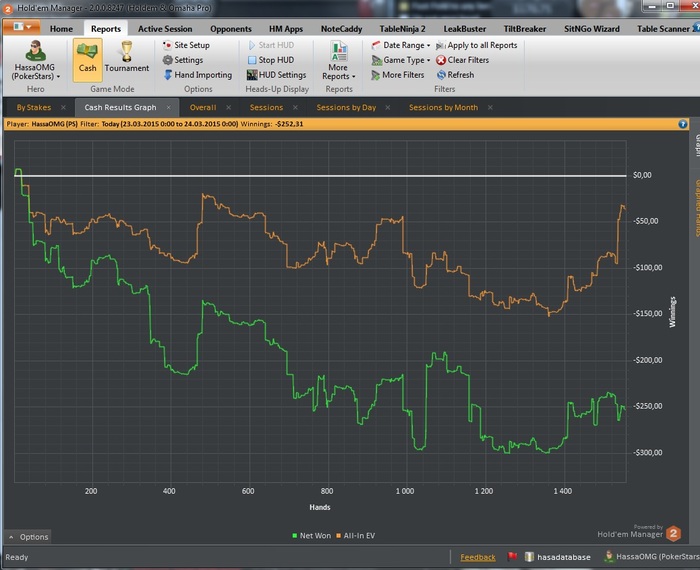Click the blue help icon

(683, 124)
